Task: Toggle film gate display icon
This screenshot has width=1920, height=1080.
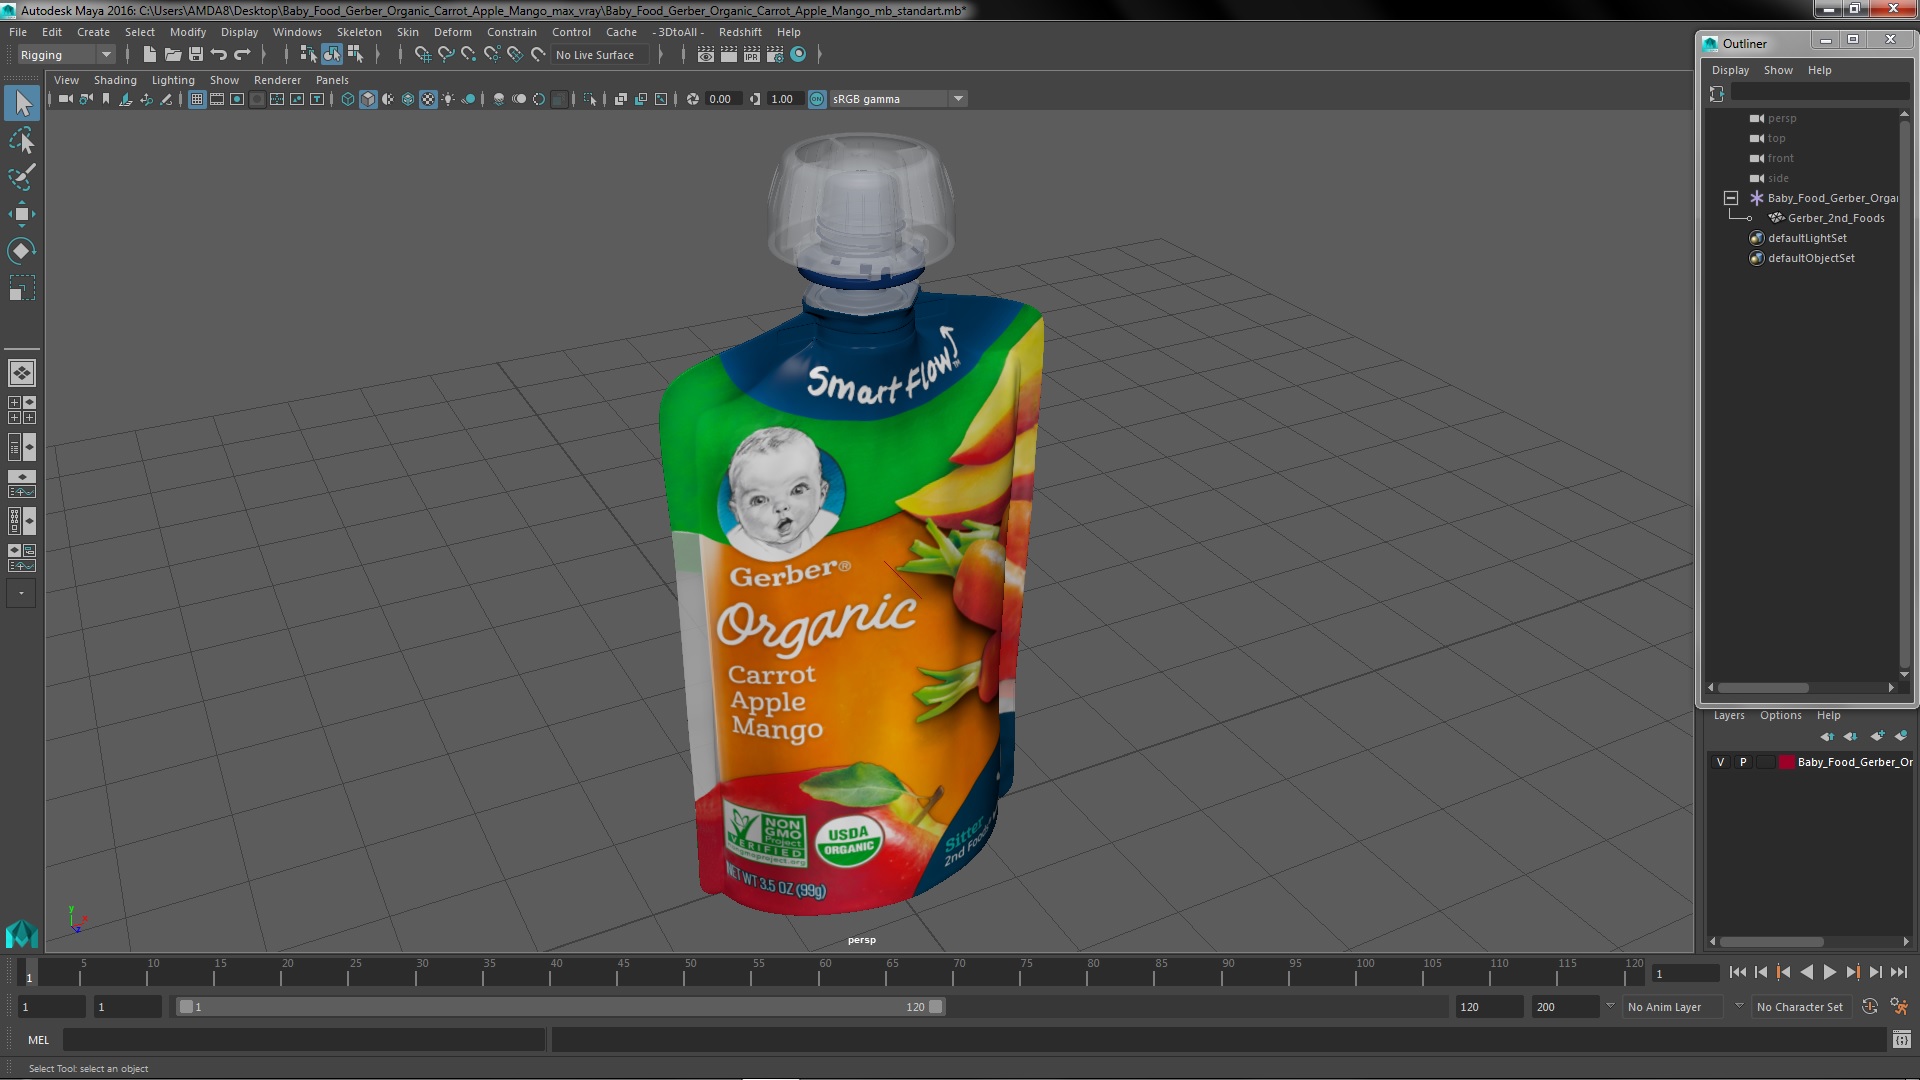Action: pyautogui.click(x=217, y=99)
